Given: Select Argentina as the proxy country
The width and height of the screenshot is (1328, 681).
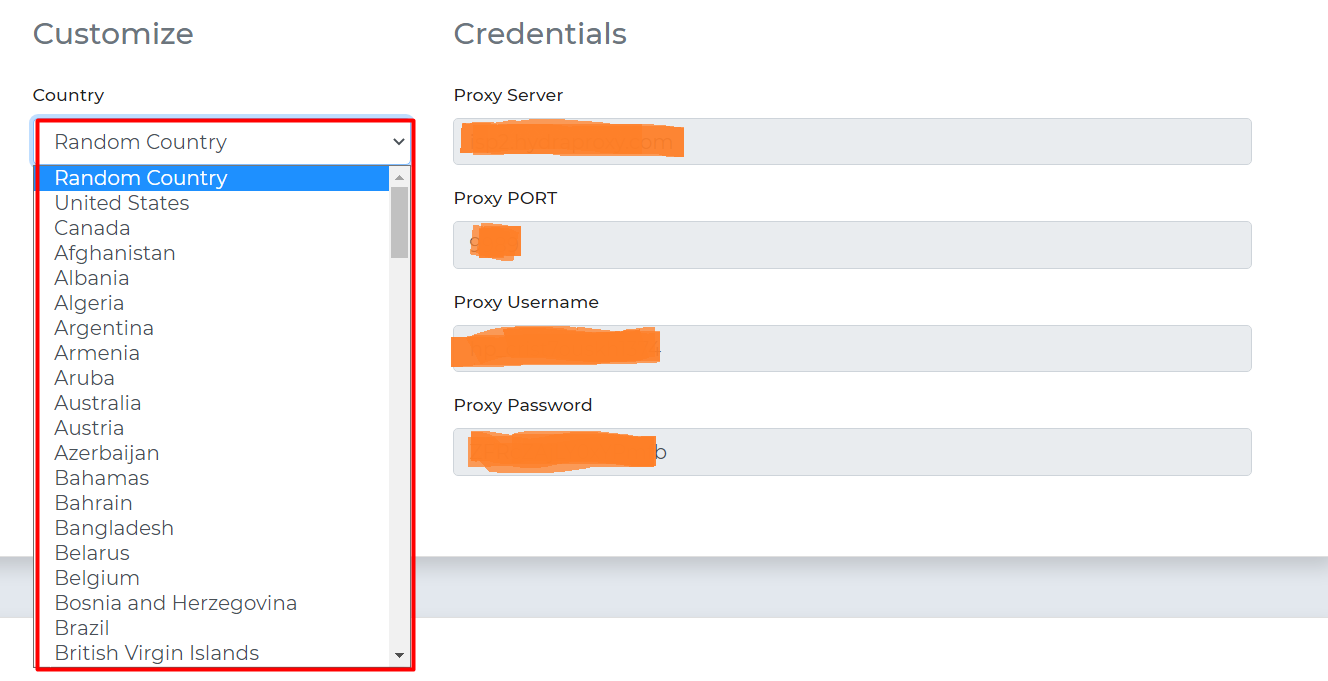Looking at the screenshot, I should point(104,328).
